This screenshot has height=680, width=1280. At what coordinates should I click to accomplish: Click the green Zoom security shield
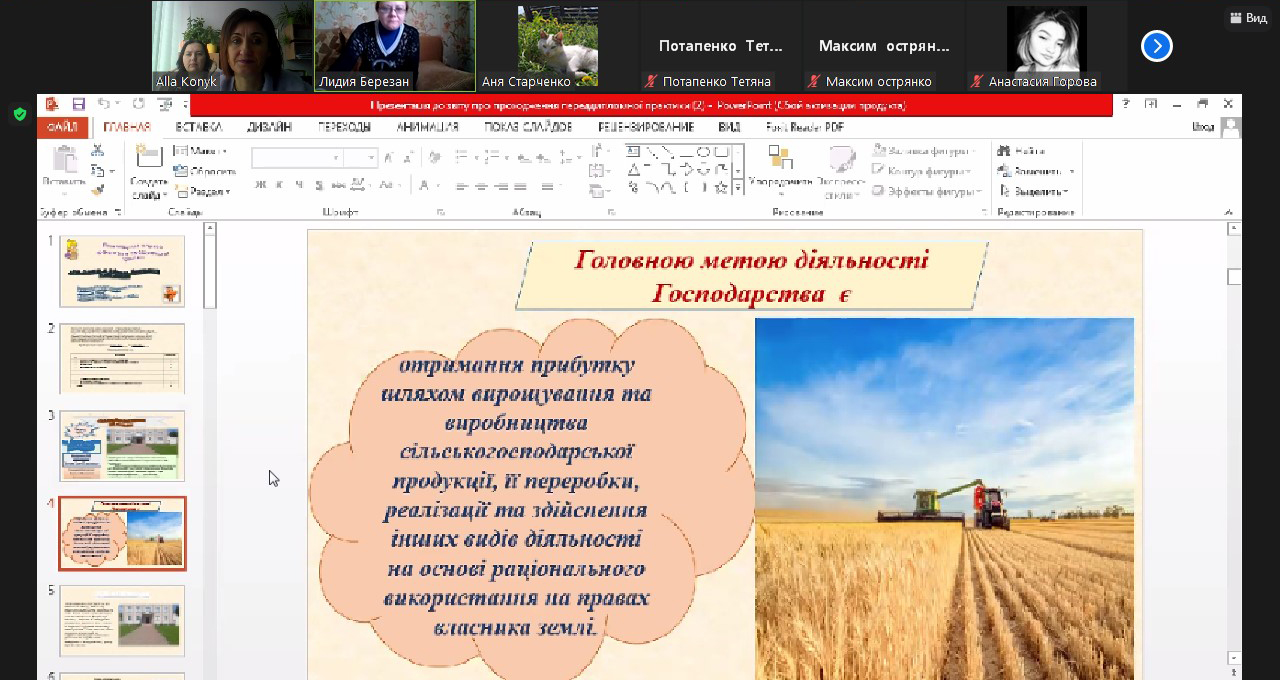click(19, 115)
